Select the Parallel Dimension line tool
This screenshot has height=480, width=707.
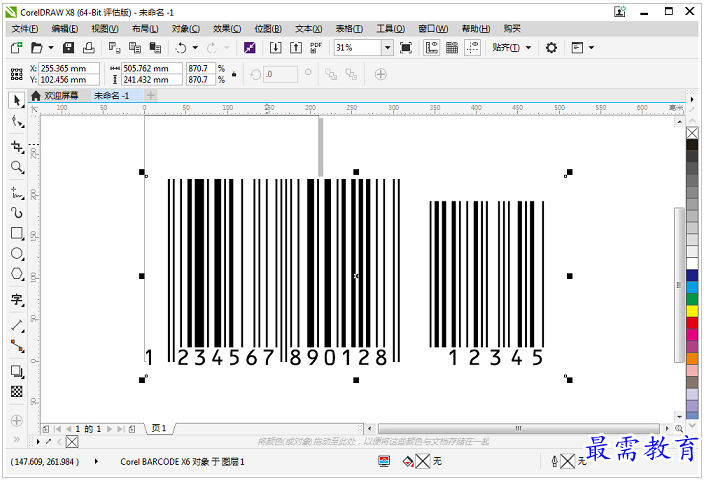(x=17, y=325)
